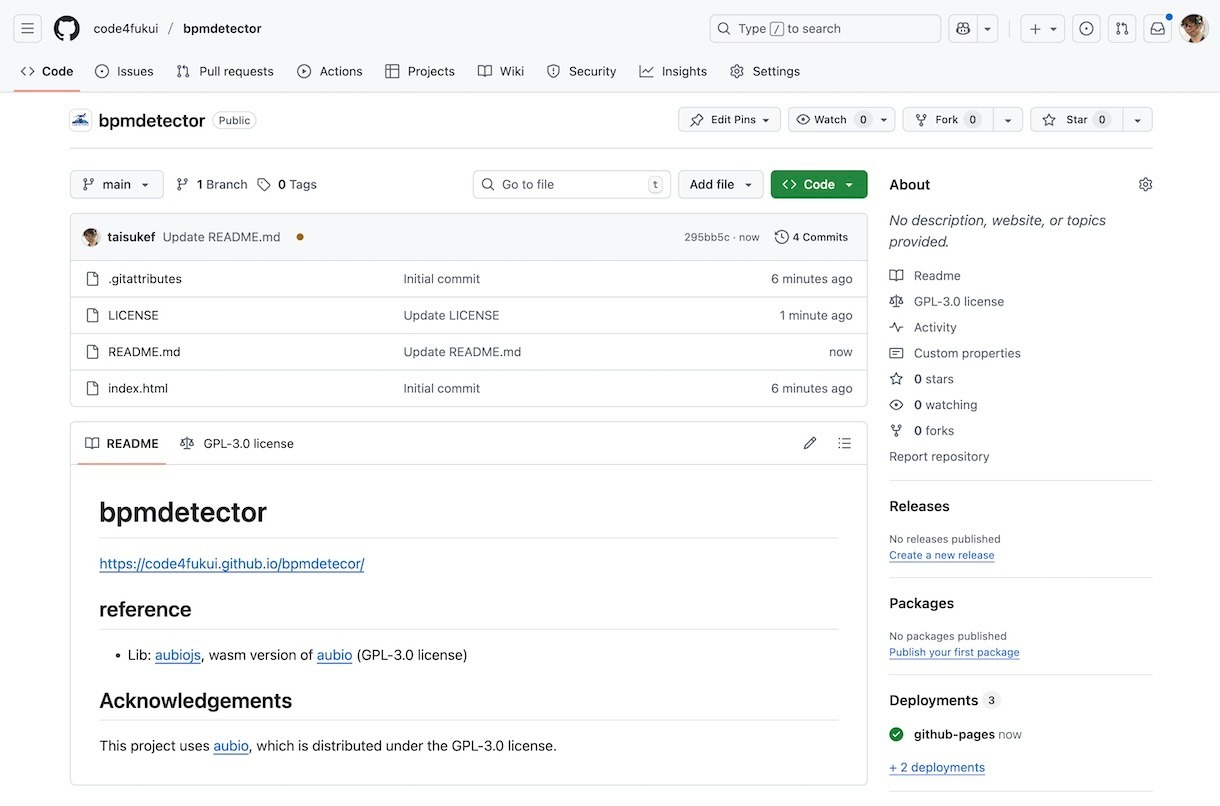Switch to the Issues tab
This screenshot has height=806, width=1220.
click(x=124, y=71)
